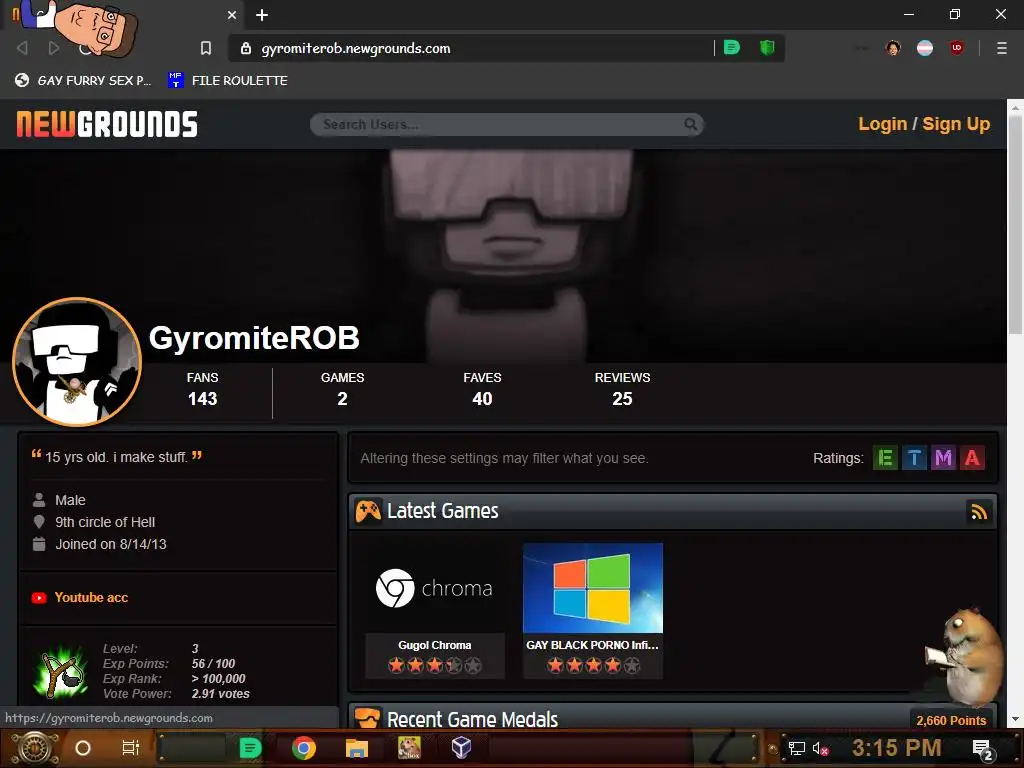Toggle the A rating filter
The image size is (1024, 768).
(972, 458)
